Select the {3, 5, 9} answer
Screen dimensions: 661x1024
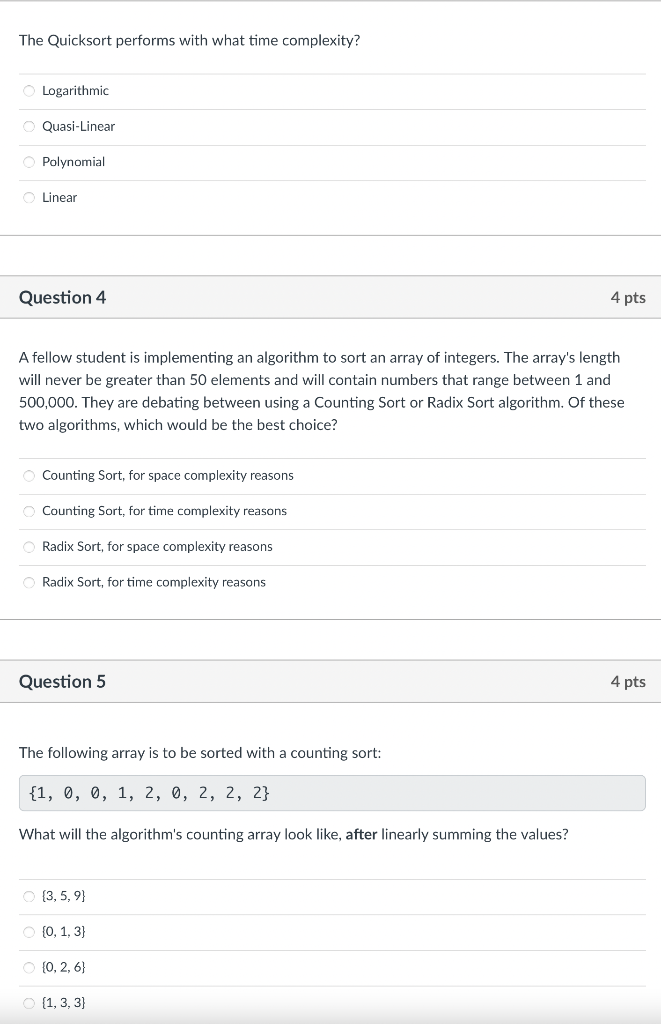pos(29,896)
